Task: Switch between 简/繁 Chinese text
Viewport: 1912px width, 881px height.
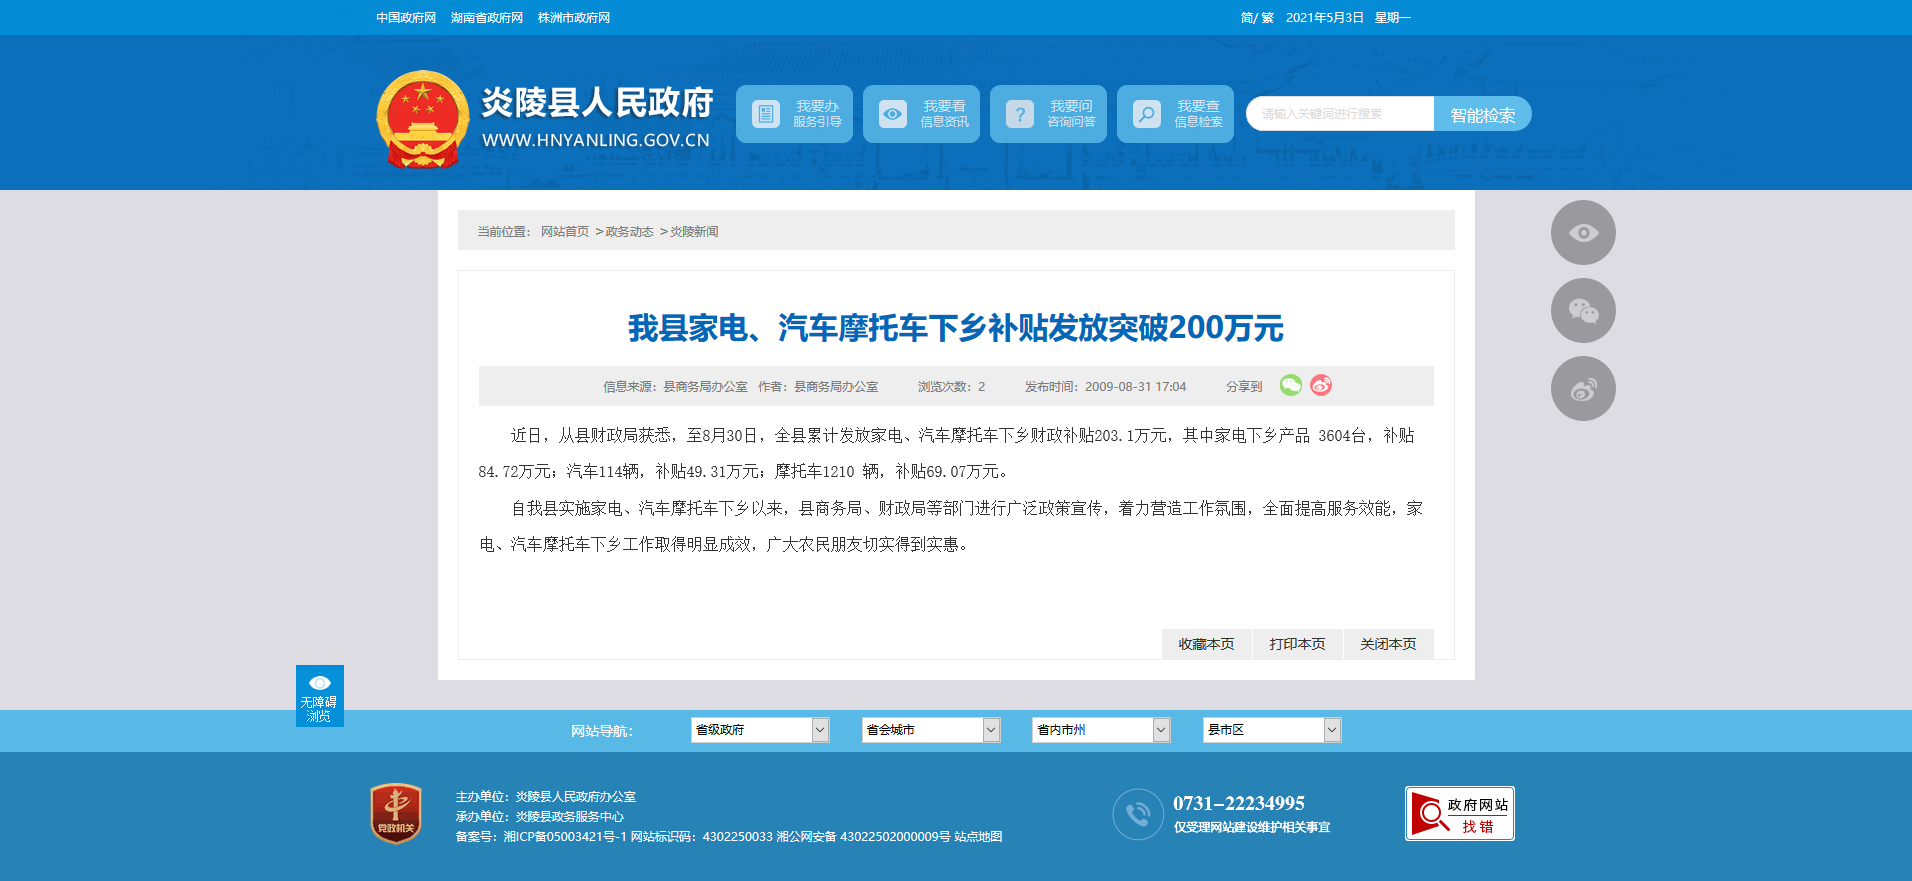Action: click(x=1257, y=18)
